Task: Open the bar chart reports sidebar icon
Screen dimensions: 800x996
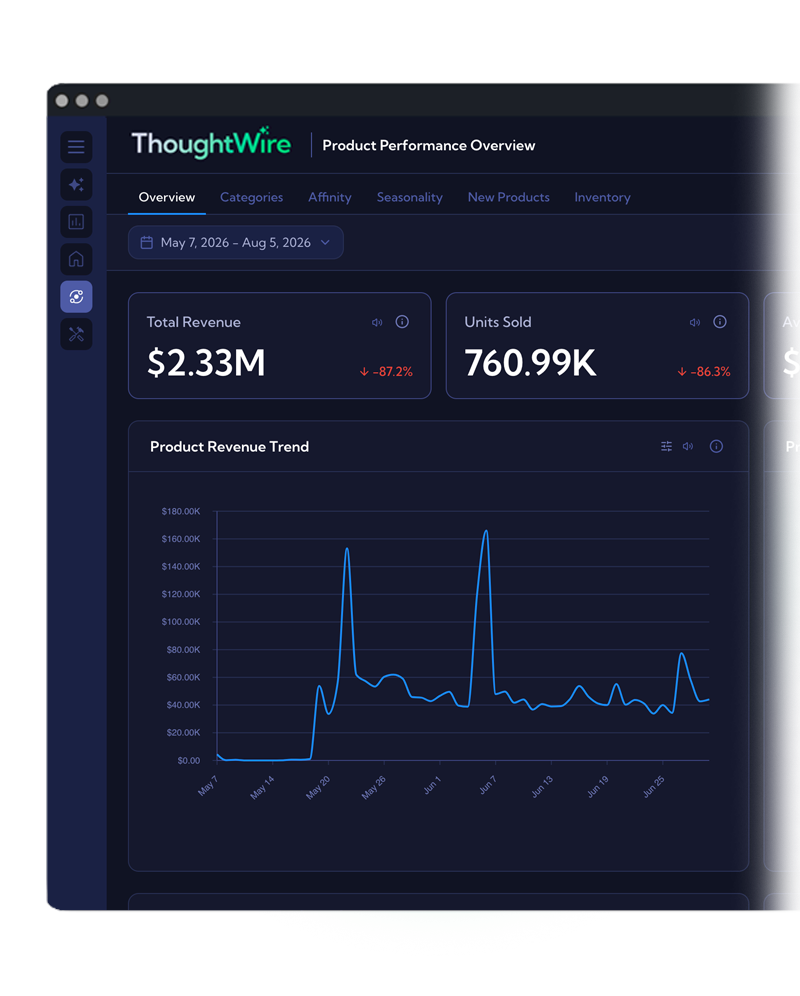Action: coord(76,222)
